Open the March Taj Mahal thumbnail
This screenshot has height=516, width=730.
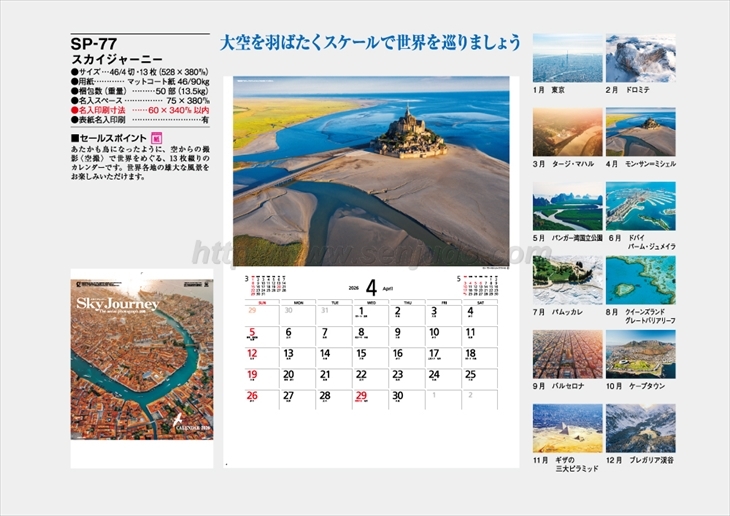pyautogui.click(x=567, y=132)
